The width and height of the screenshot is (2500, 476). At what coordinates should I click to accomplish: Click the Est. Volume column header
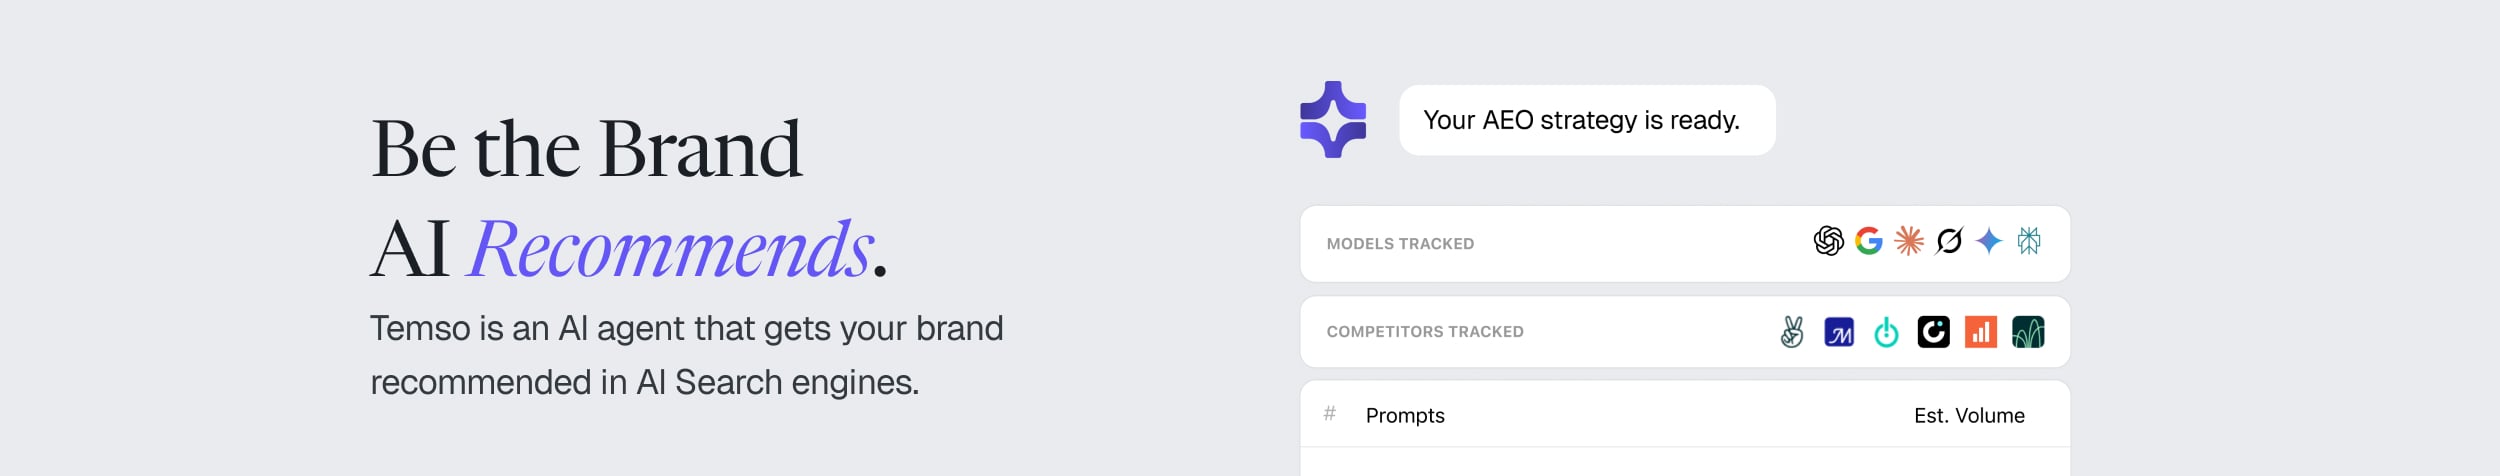click(x=1969, y=415)
